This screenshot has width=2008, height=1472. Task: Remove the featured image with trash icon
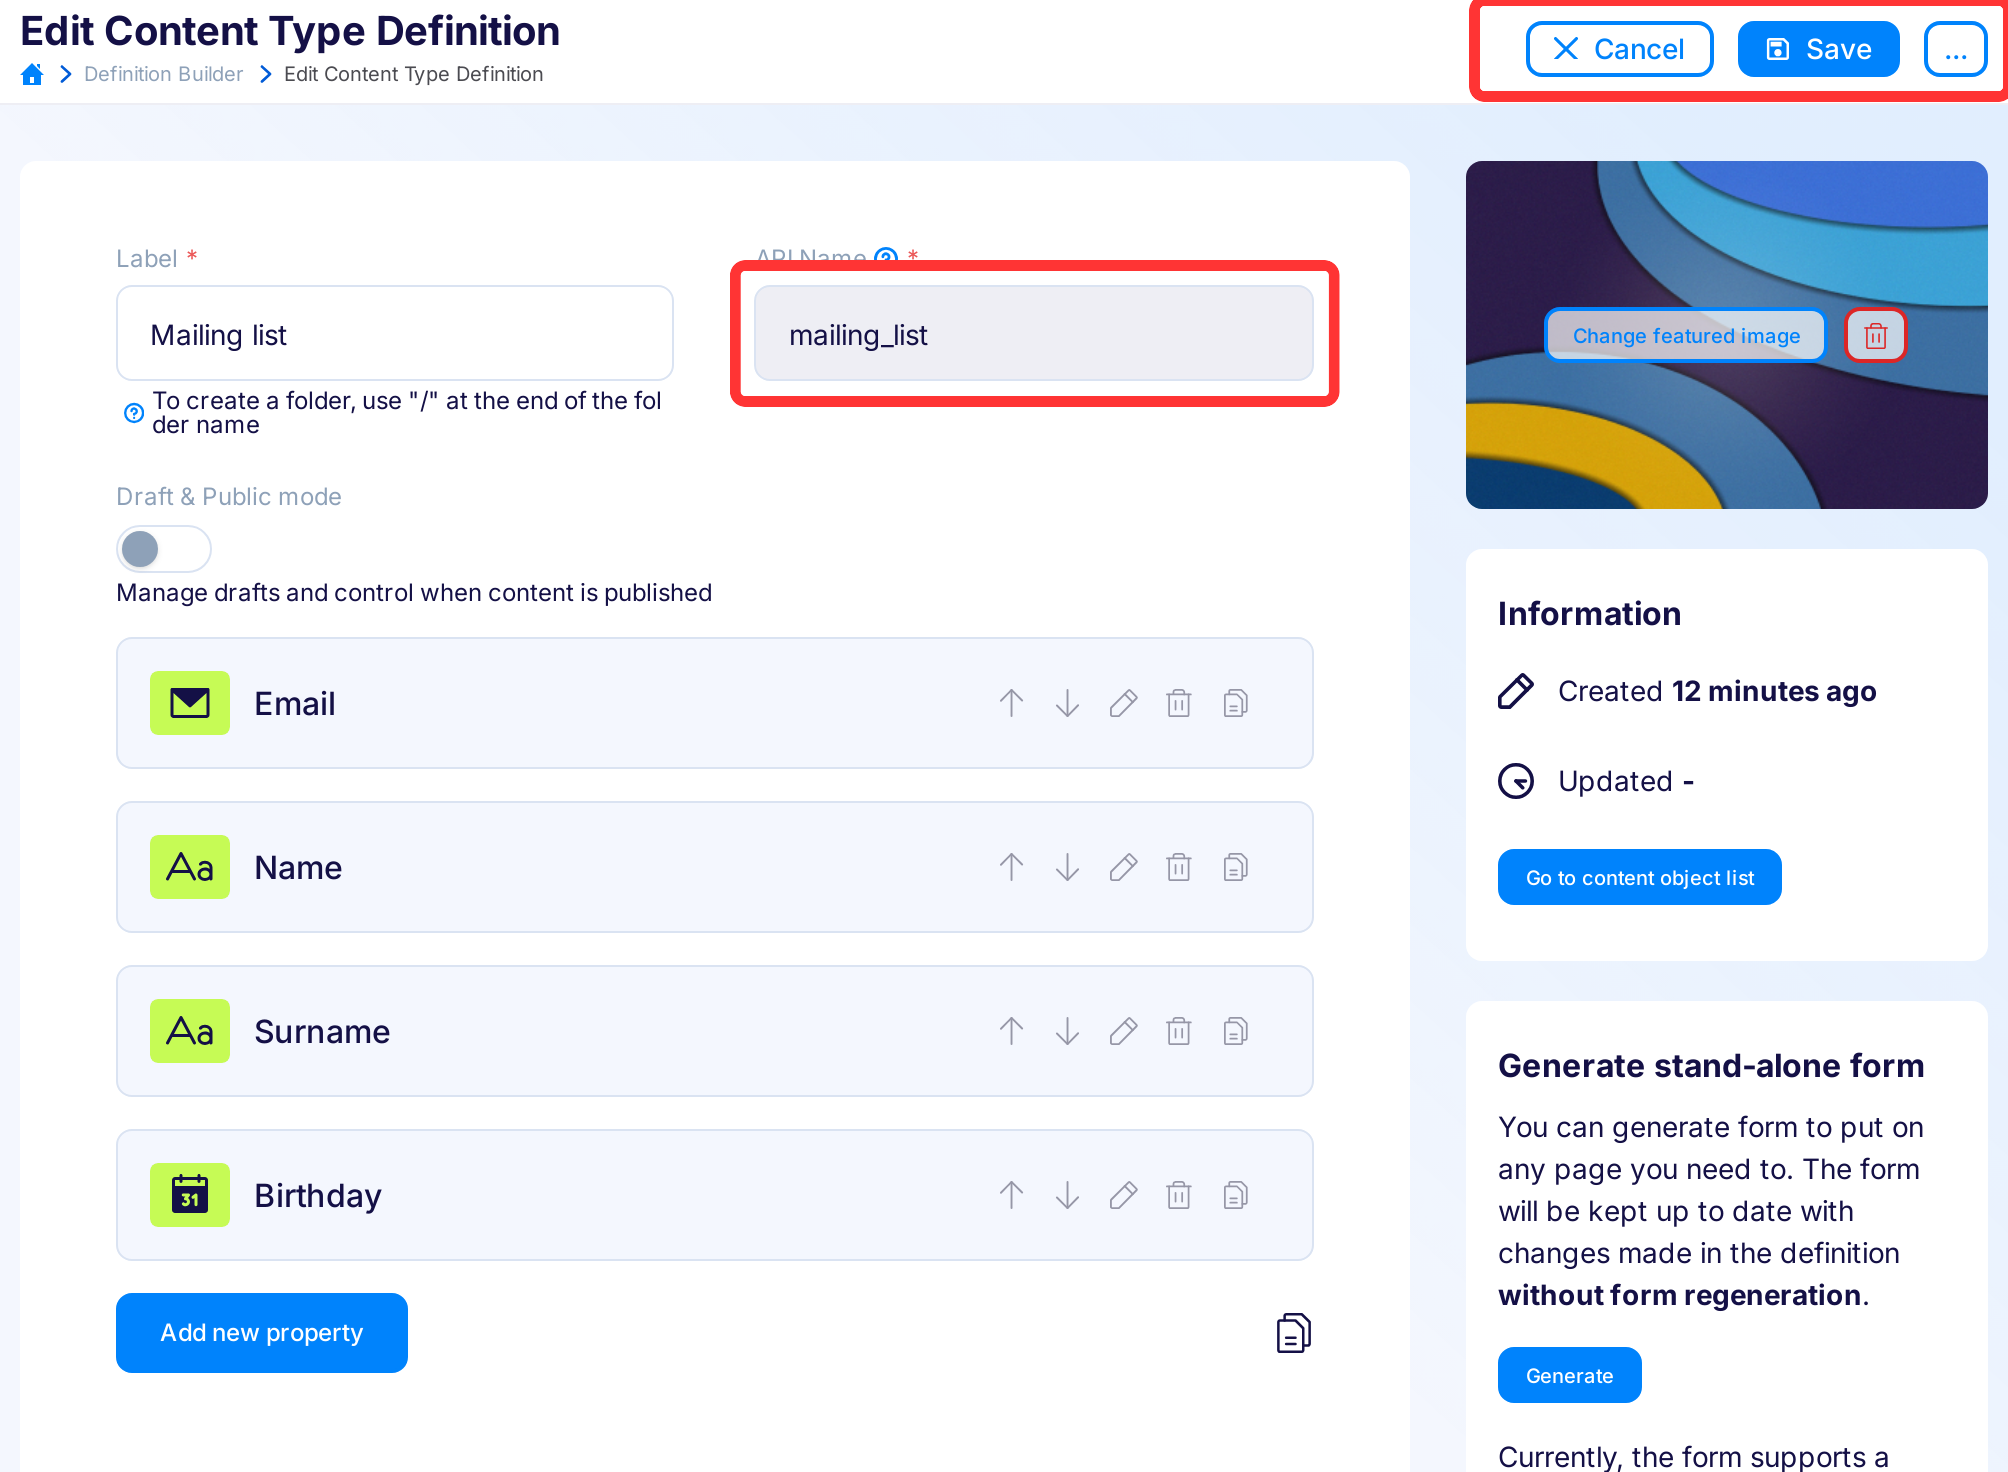point(1874,335)
